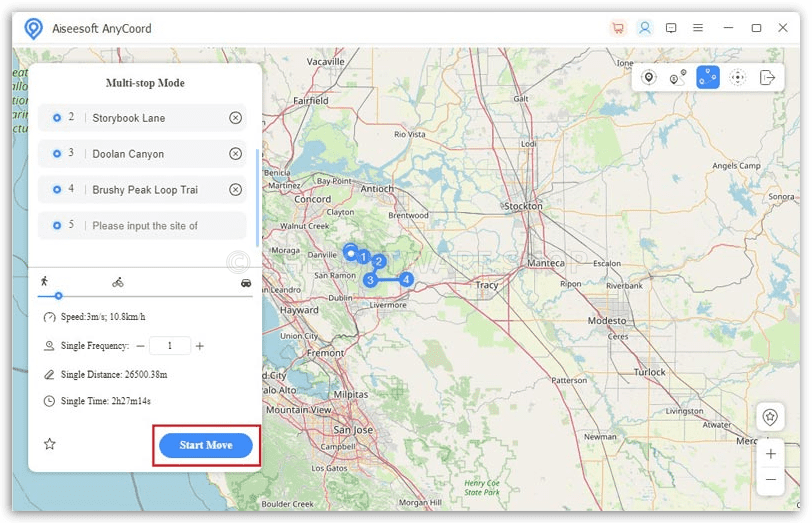Select Joystick Mode icon
The height and width of the screenshot is (523, 812).
coord(737,78)
